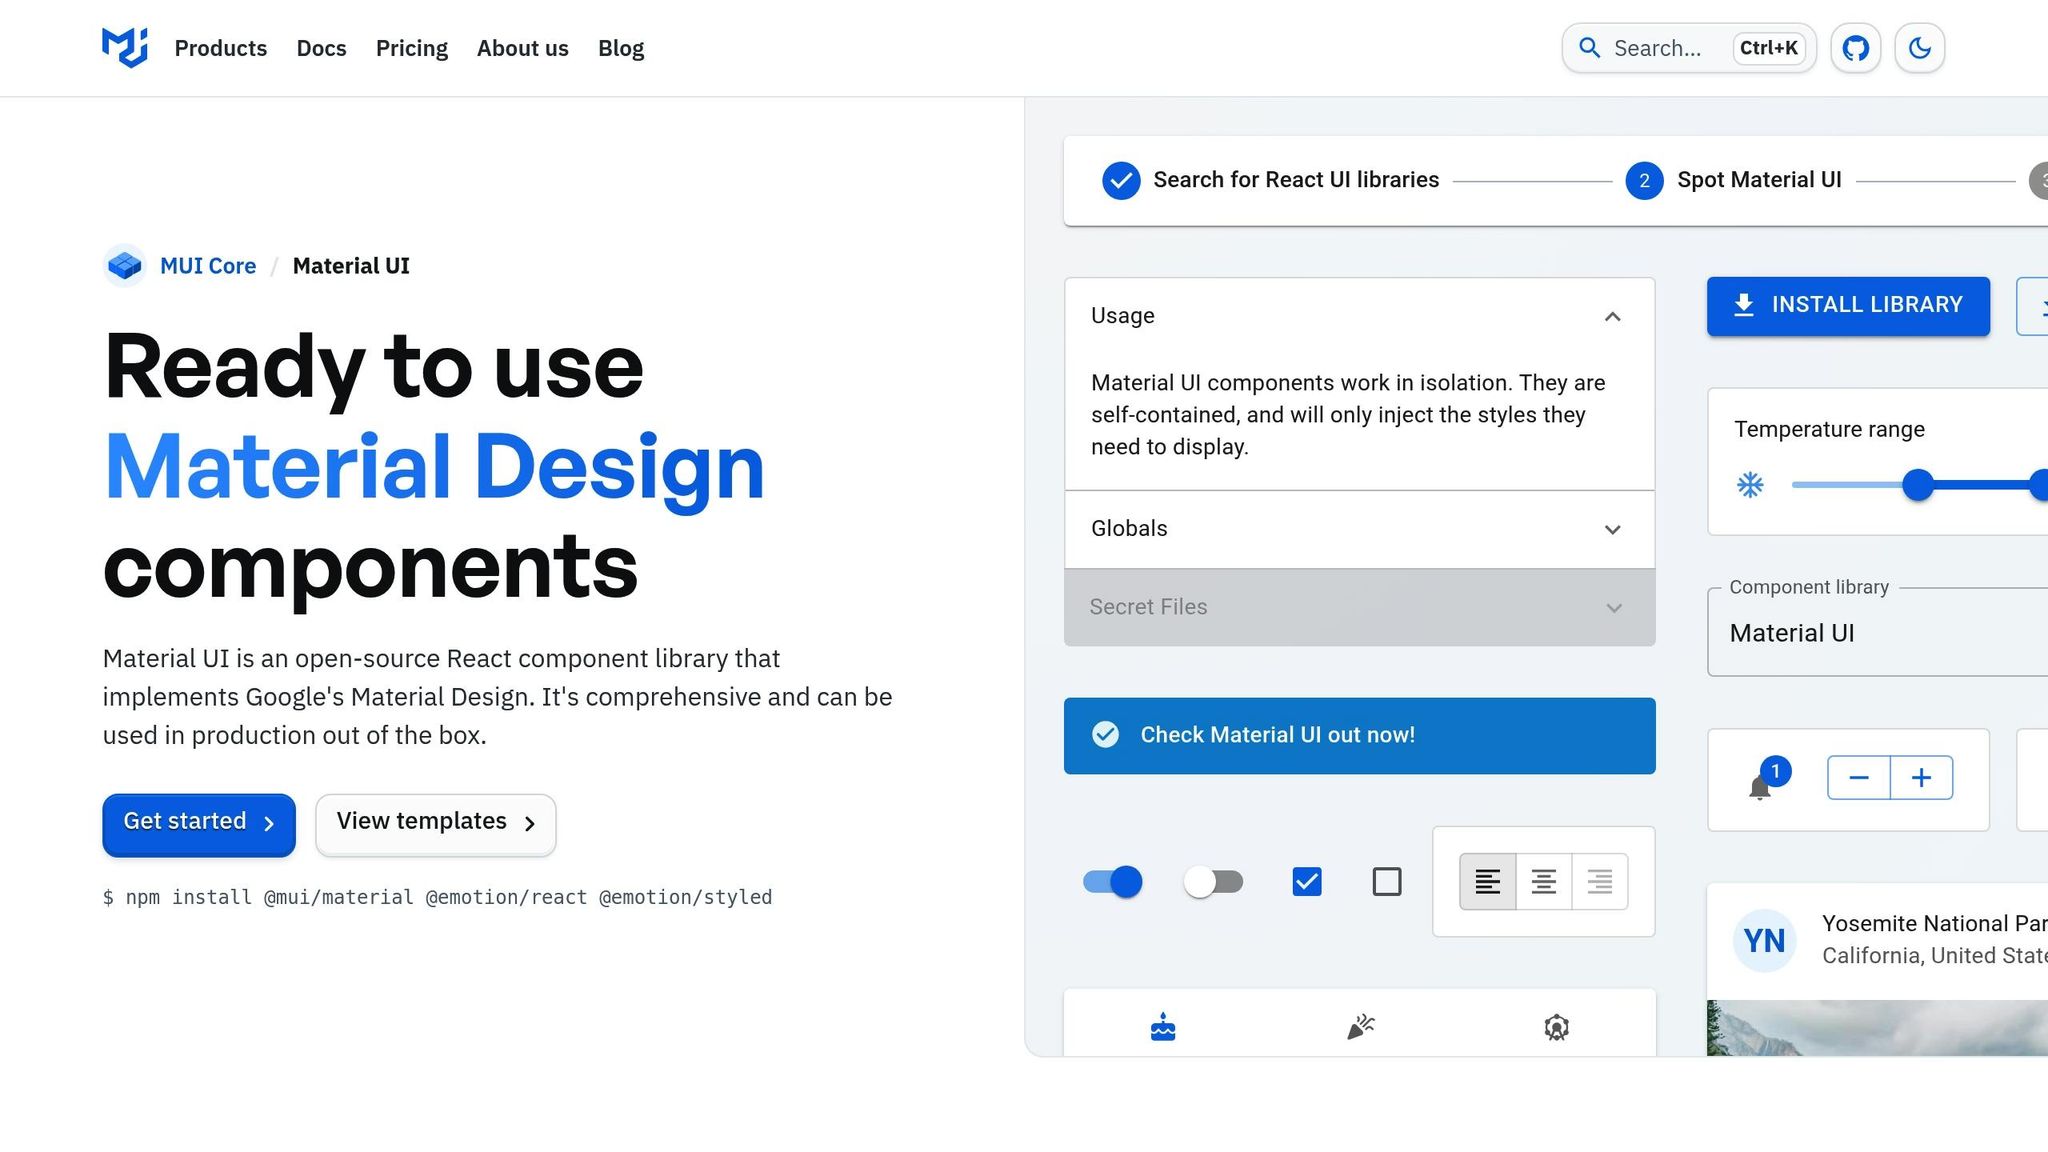Click the Material UI breadcrumb text
Viewport: 2048px width, 1152px height.
[351, 266]
